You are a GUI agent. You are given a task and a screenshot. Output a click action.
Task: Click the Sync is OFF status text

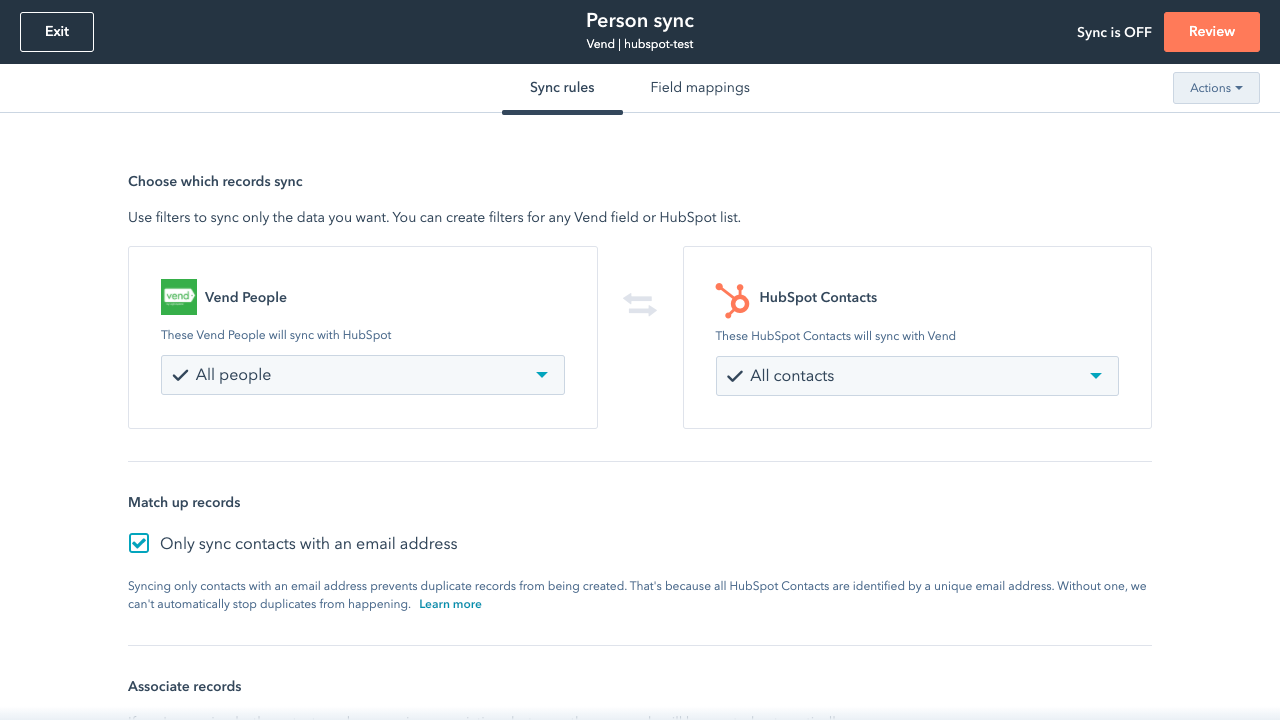[1114, 31]
